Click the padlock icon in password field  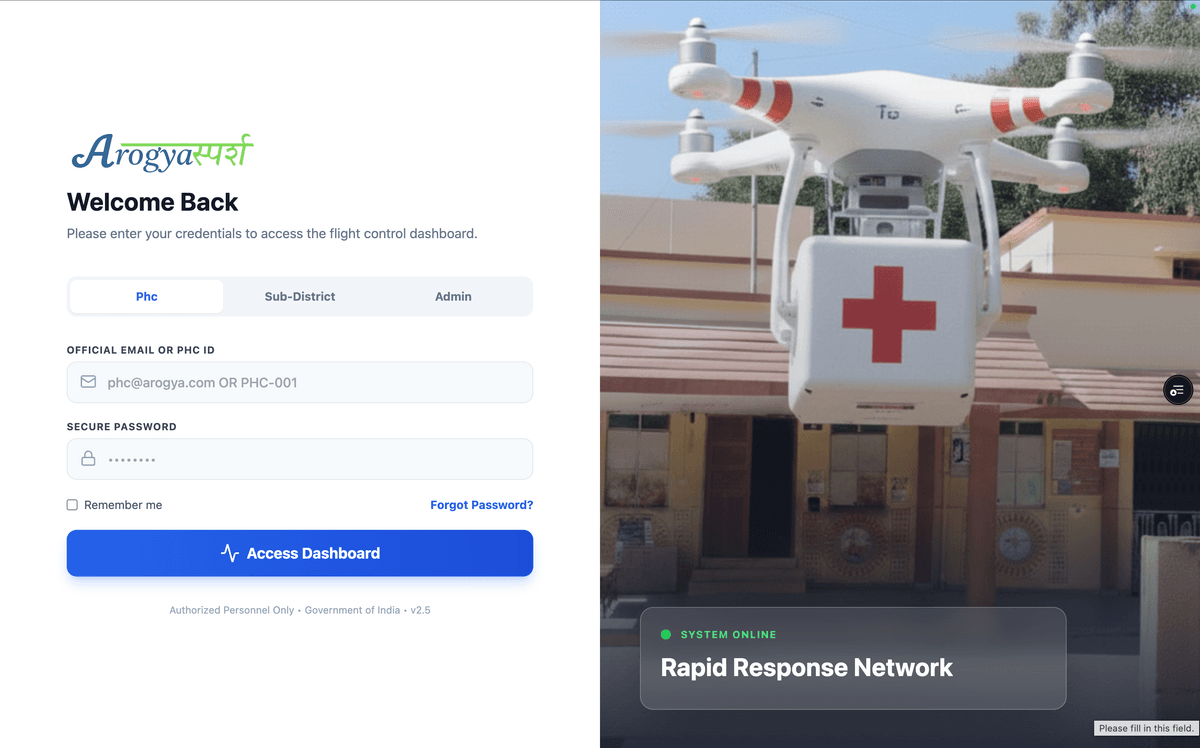tap(88, 459)
